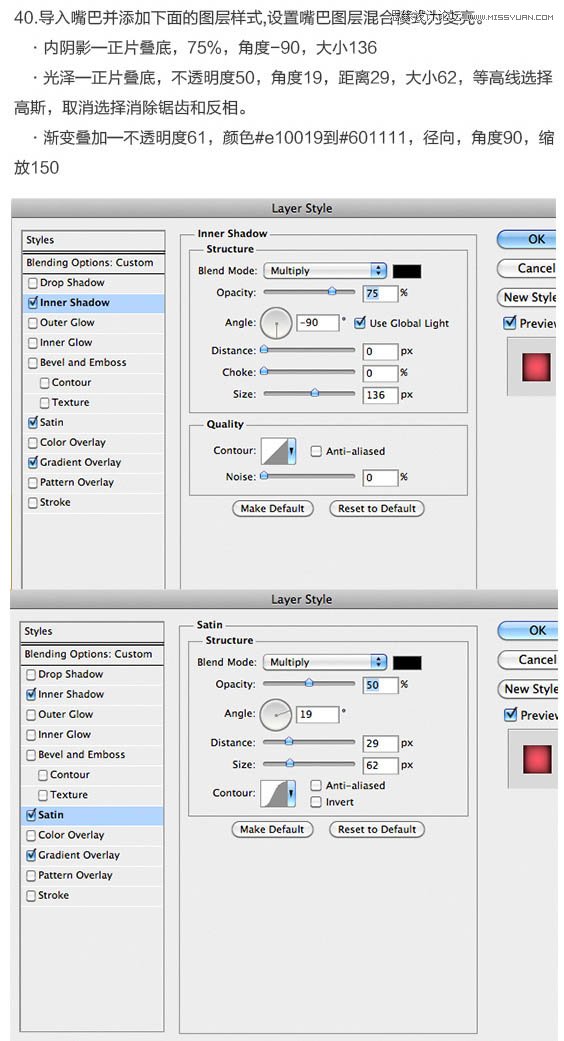
Task: Click OK in the Inner Shadow settings dialog
Action: pos(527,240)
